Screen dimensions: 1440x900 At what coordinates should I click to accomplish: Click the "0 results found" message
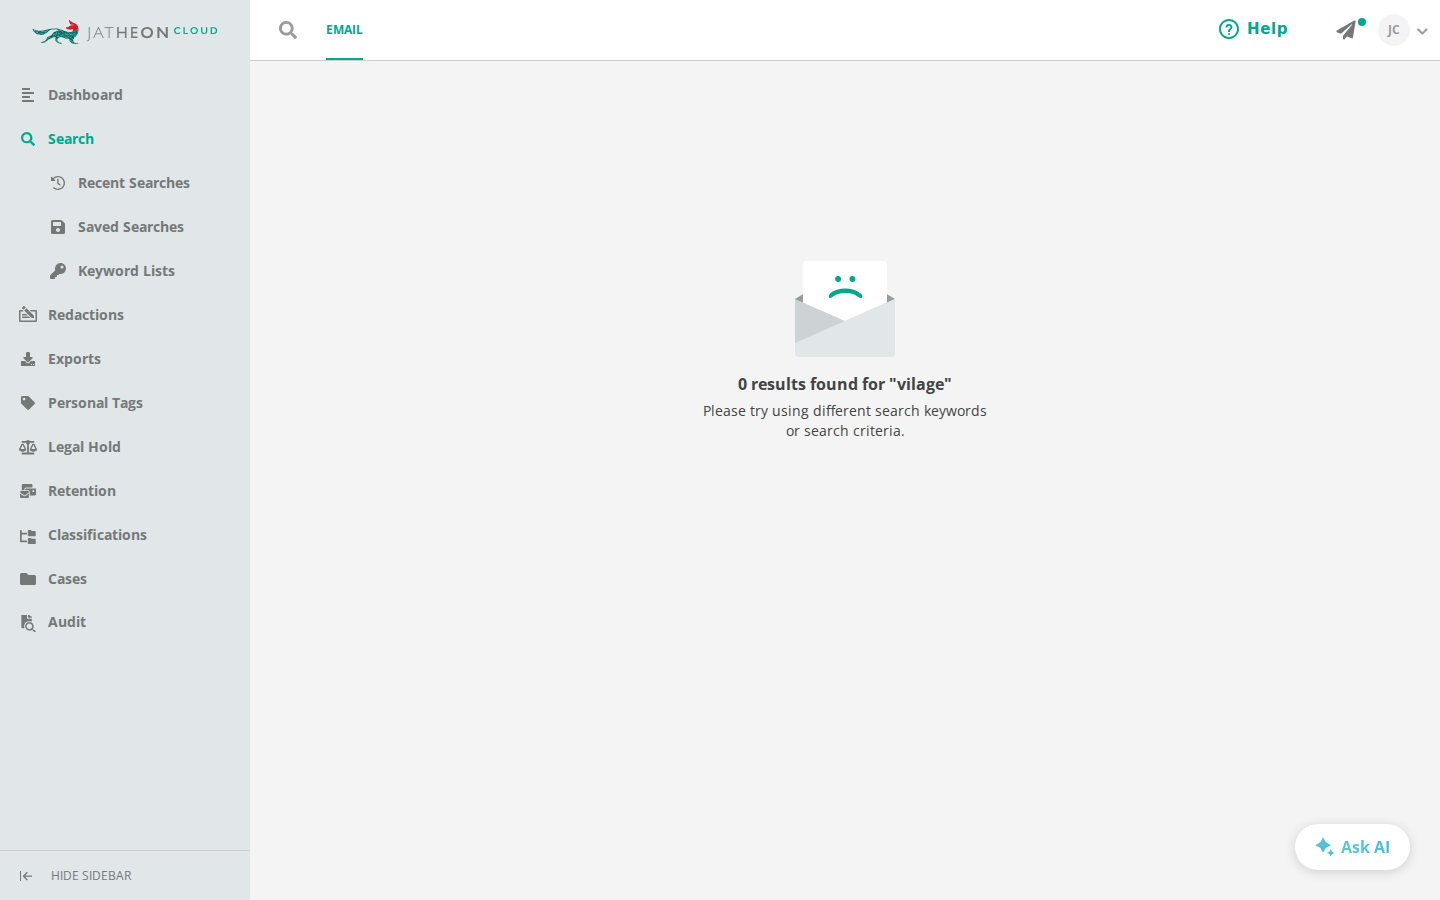[845, 384]
